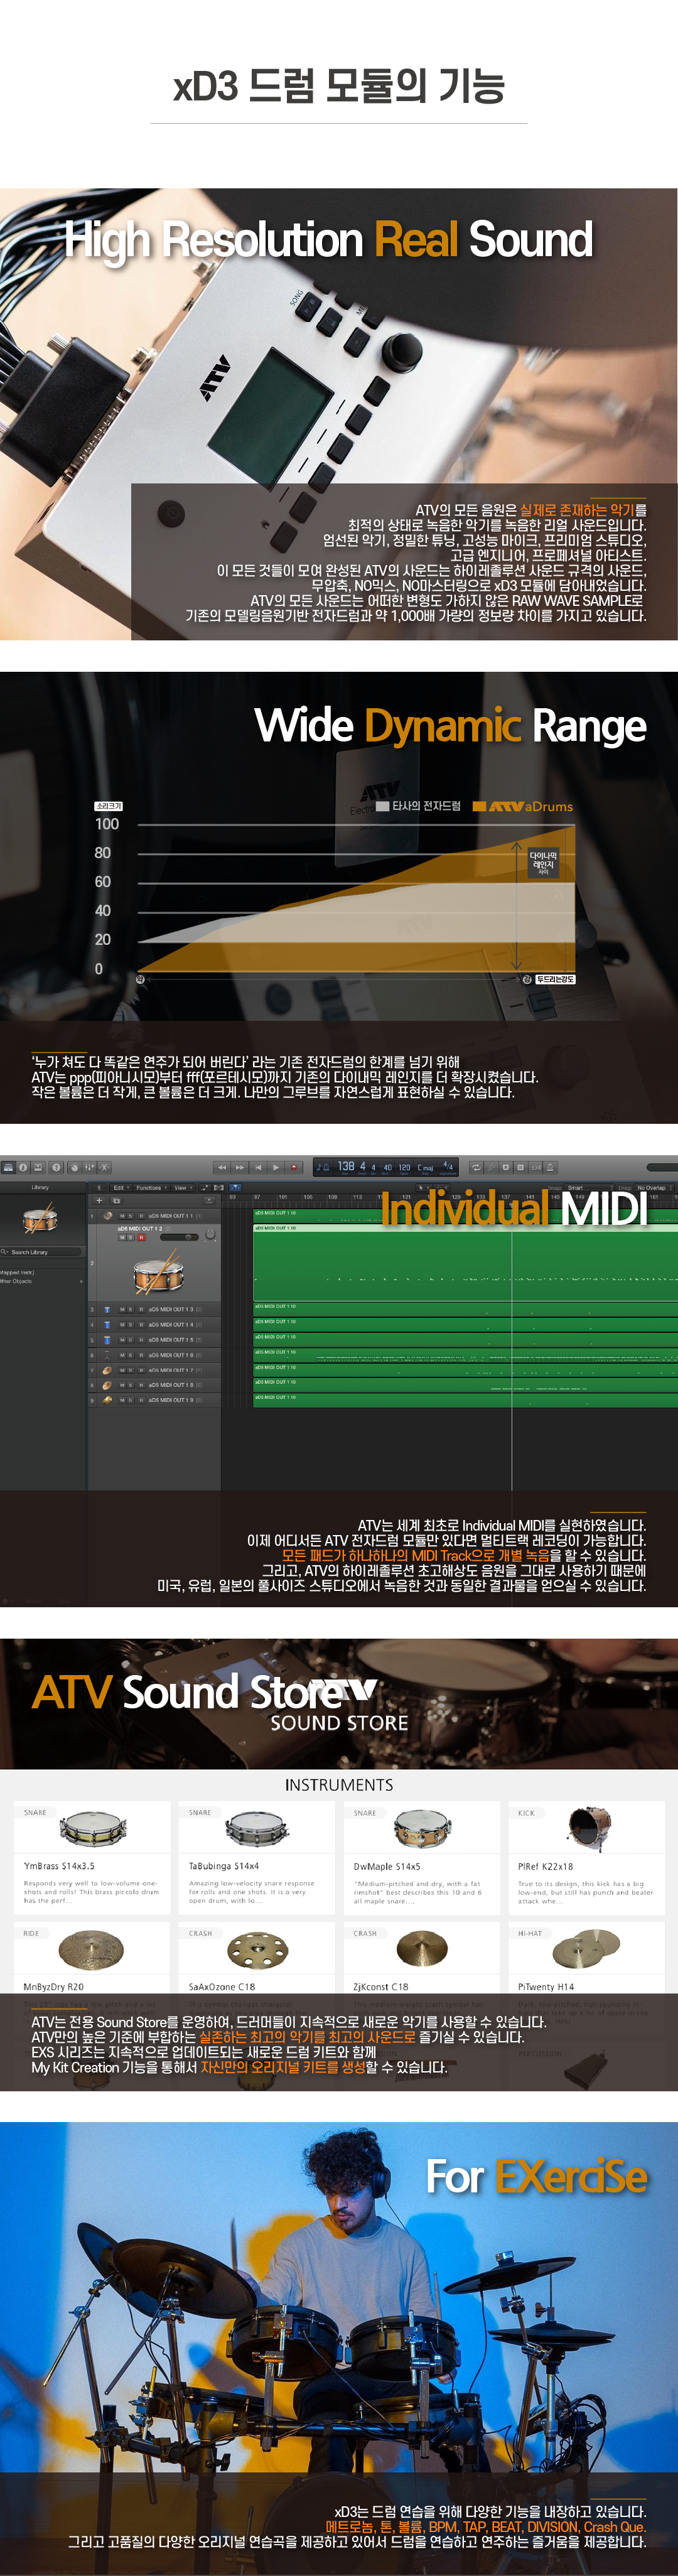Open the Mixer sliders icon in toolbar
Image resolution: width=678 pixels, height=2576 pixels.
[x=89, y=1167]
